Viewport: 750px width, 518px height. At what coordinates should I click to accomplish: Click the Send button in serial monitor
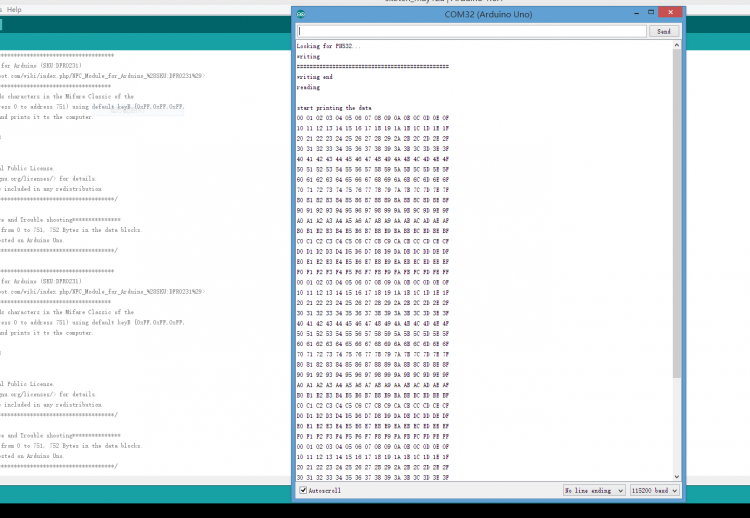coord(663,31)
